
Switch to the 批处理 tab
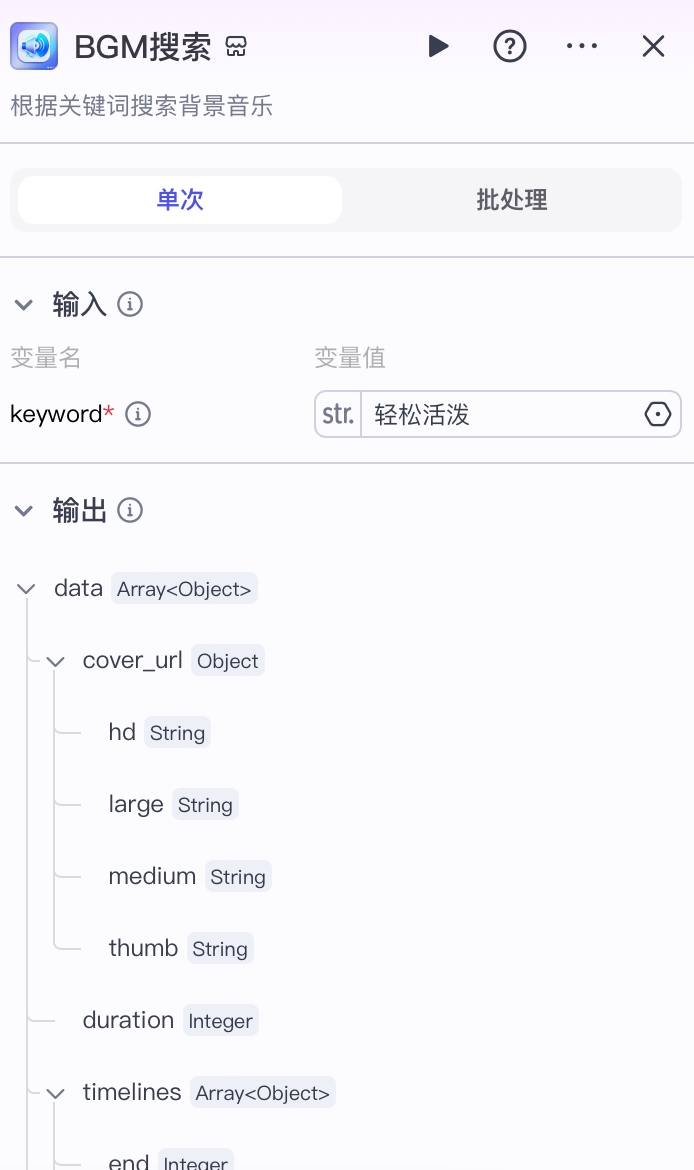tap(512, 200)
